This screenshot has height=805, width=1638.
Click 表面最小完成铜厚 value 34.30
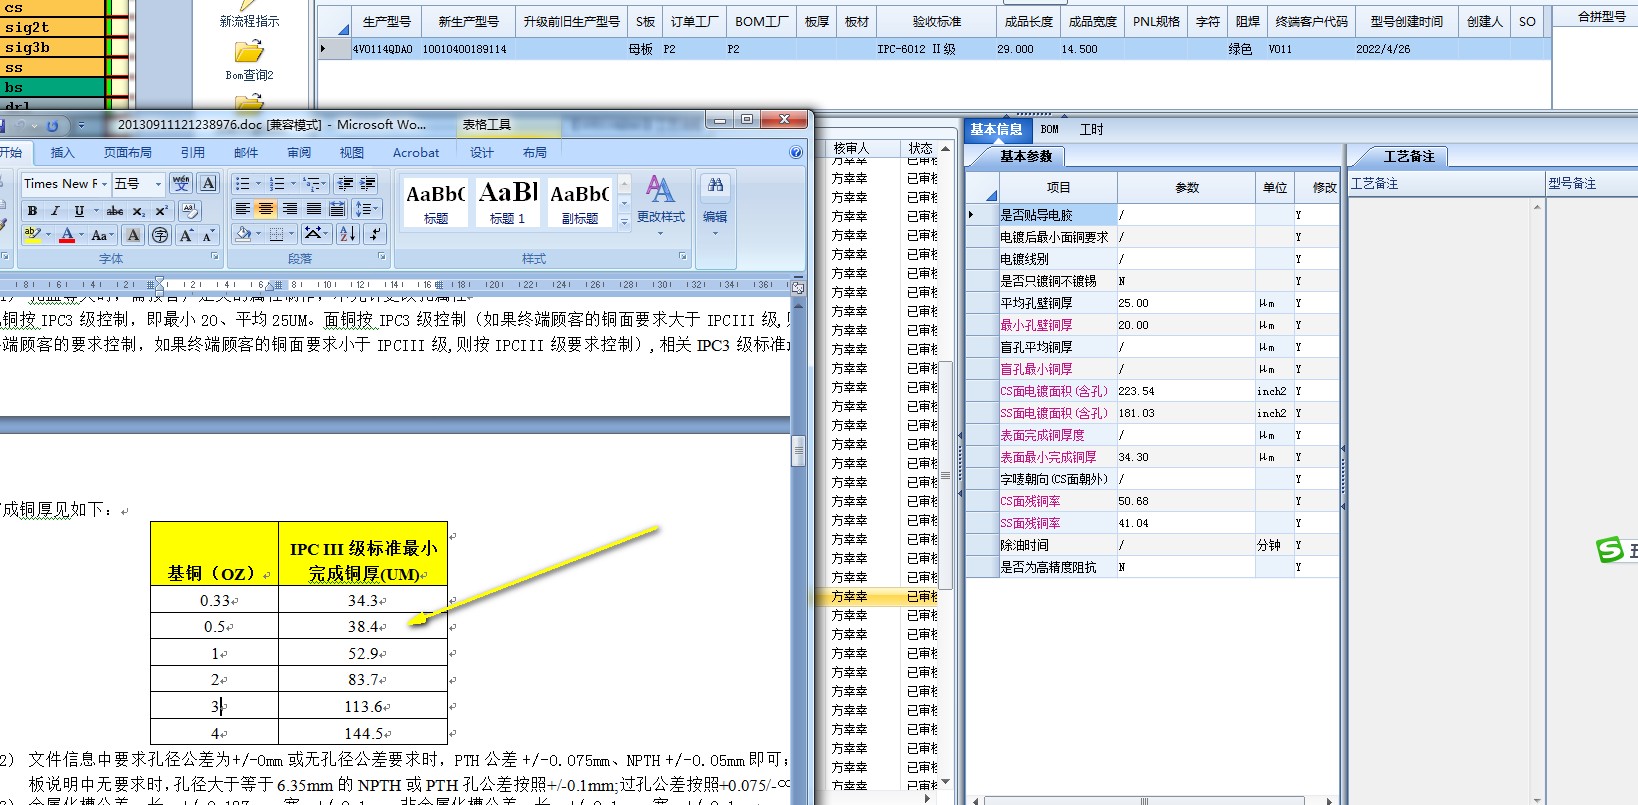(x=1185, y=457)
